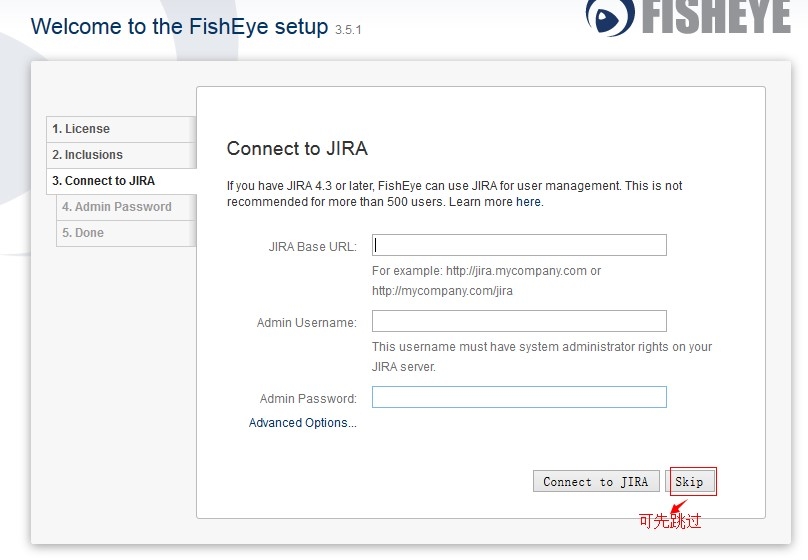Go to the 2. Inclusions step
This screenshot has height=560, width=808.
[x=121, y=155]
